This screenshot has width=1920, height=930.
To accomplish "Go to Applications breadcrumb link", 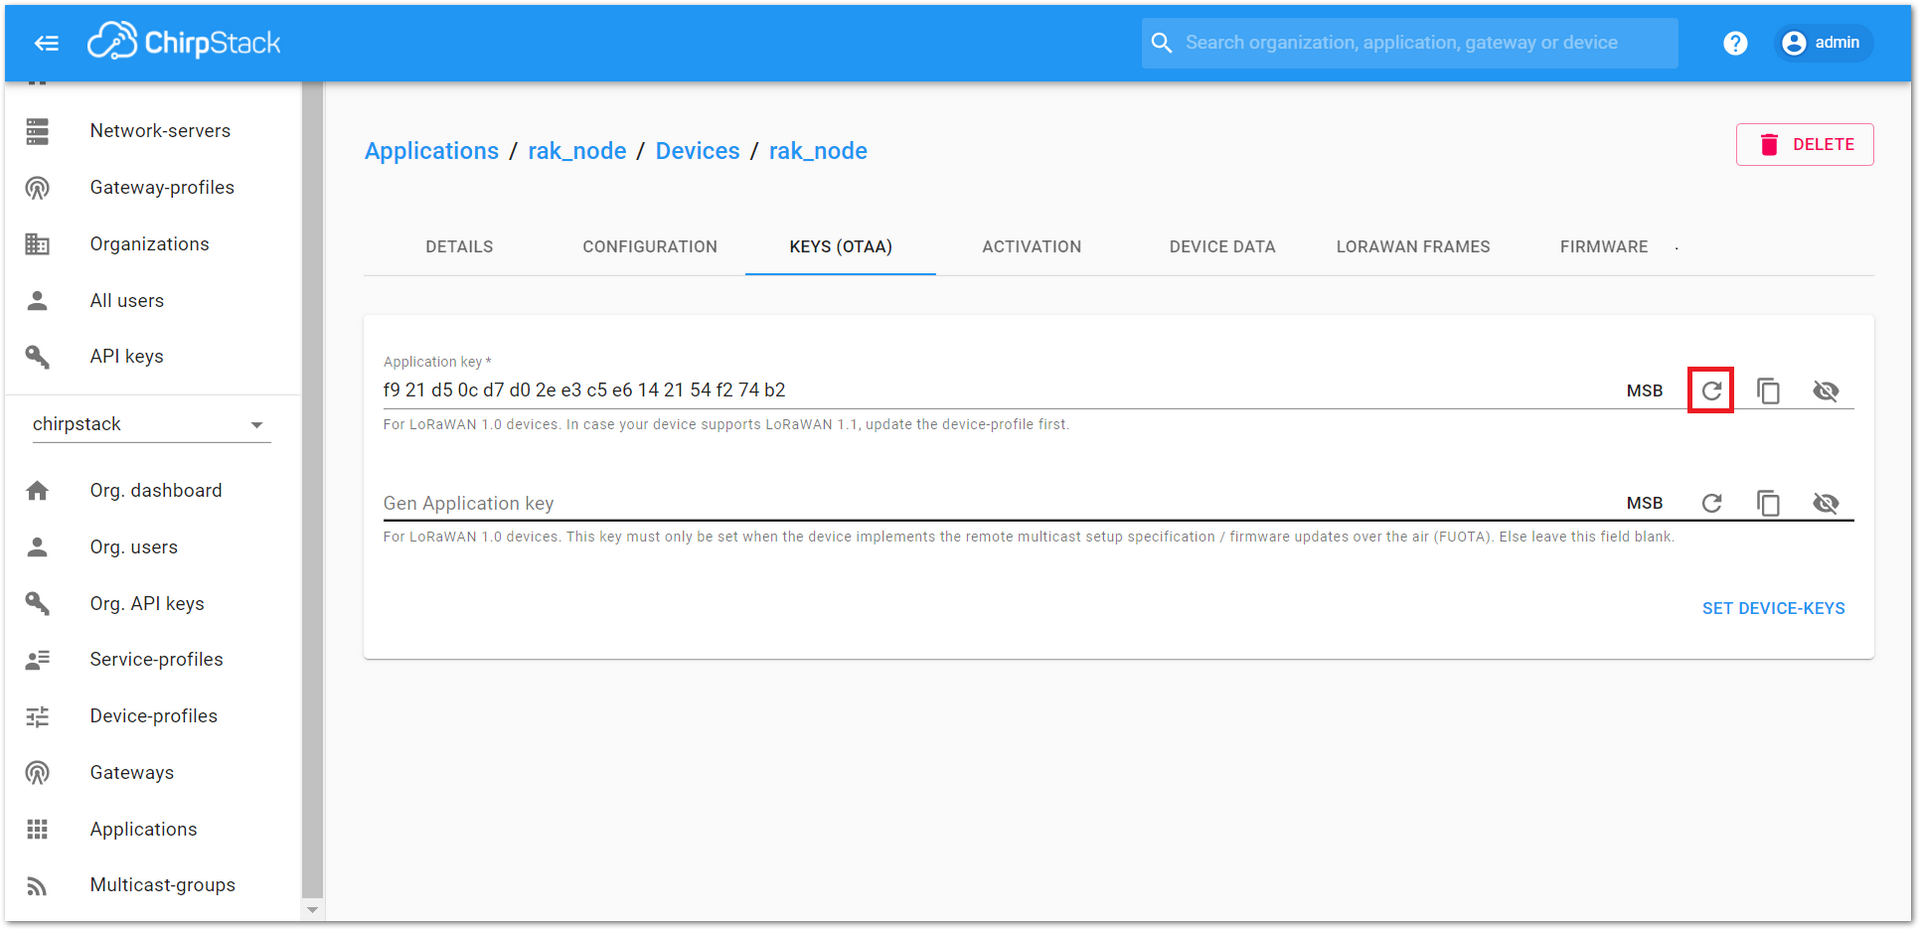I will click(431, 151).
